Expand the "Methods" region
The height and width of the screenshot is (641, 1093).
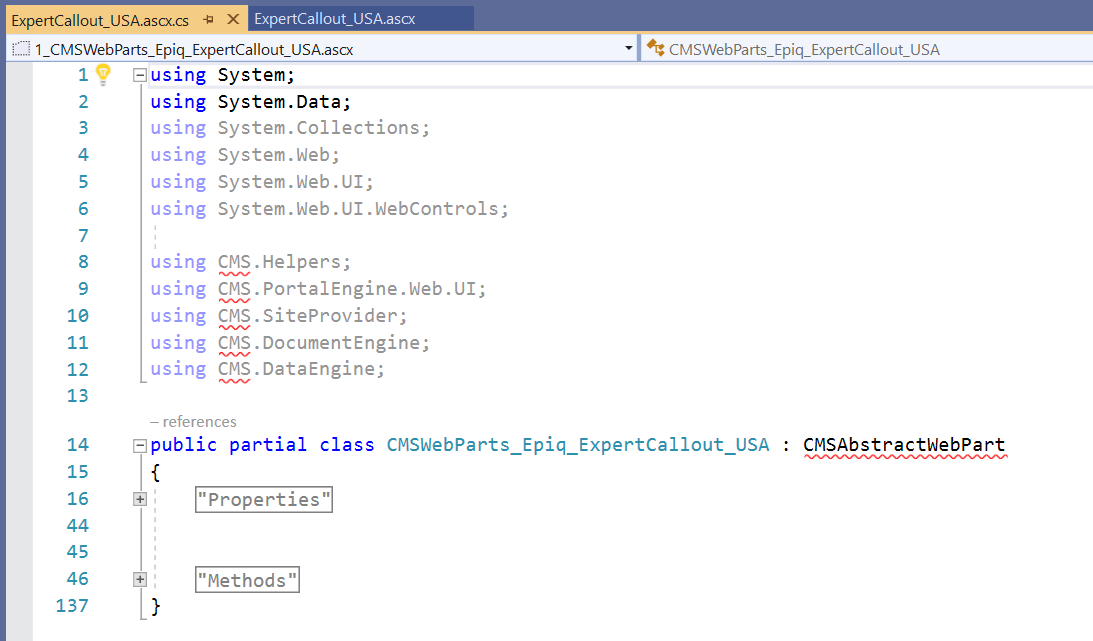140,579
